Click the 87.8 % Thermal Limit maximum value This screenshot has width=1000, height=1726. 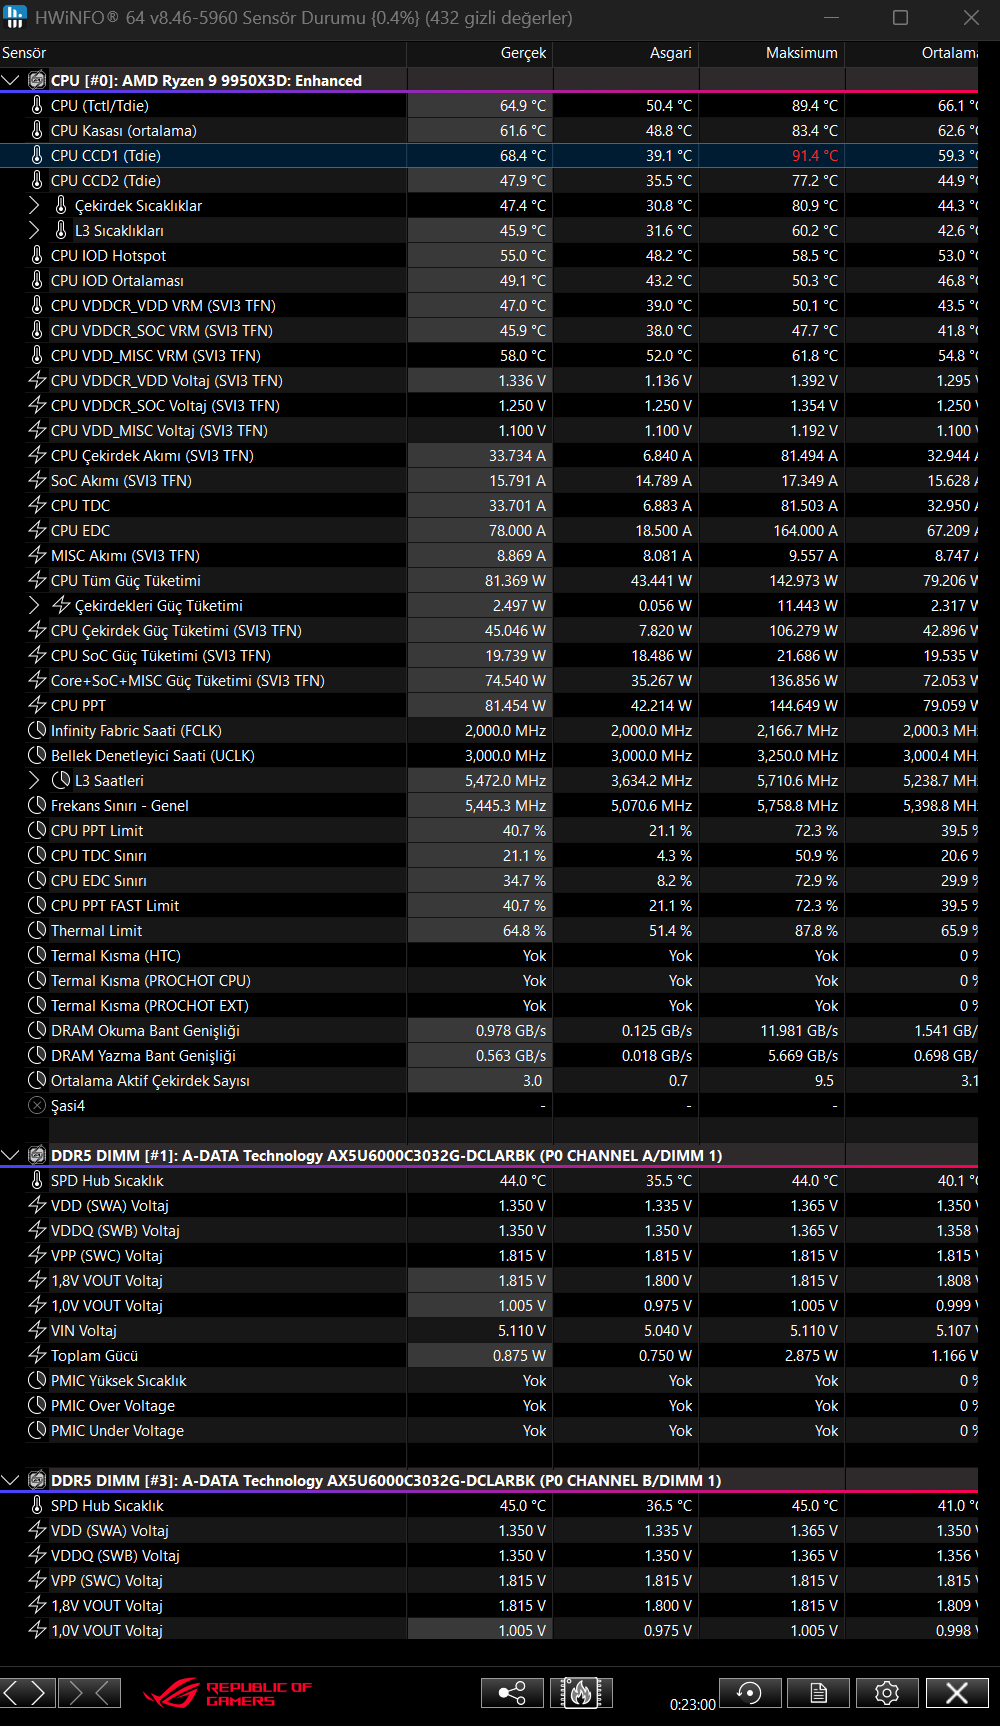816,930
